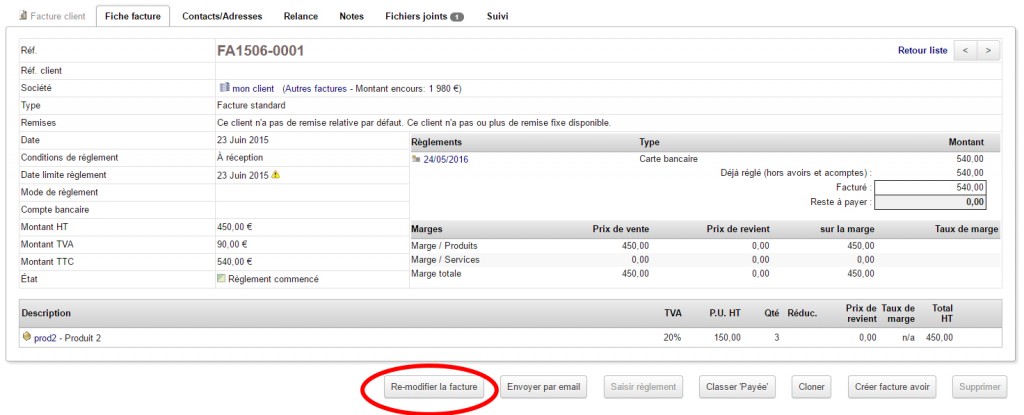The width and height of the screenshot is (1024, 415).
Task: View the Fichiers joints tab
Action: point(424,17)
